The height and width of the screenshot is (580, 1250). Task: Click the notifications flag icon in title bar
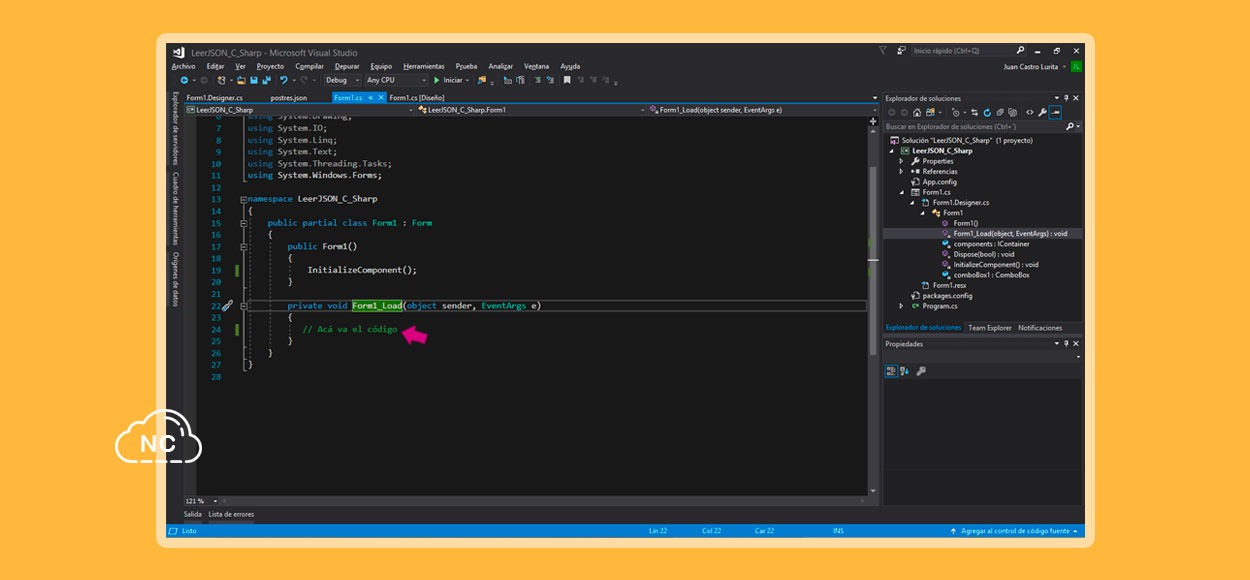(883, 50)
